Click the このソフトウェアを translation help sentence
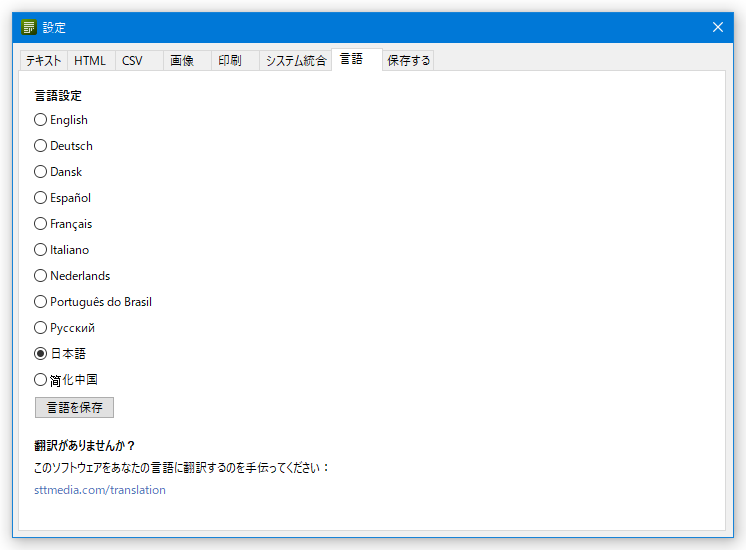This screenshot has width=746, height=550. click(182, 468)
